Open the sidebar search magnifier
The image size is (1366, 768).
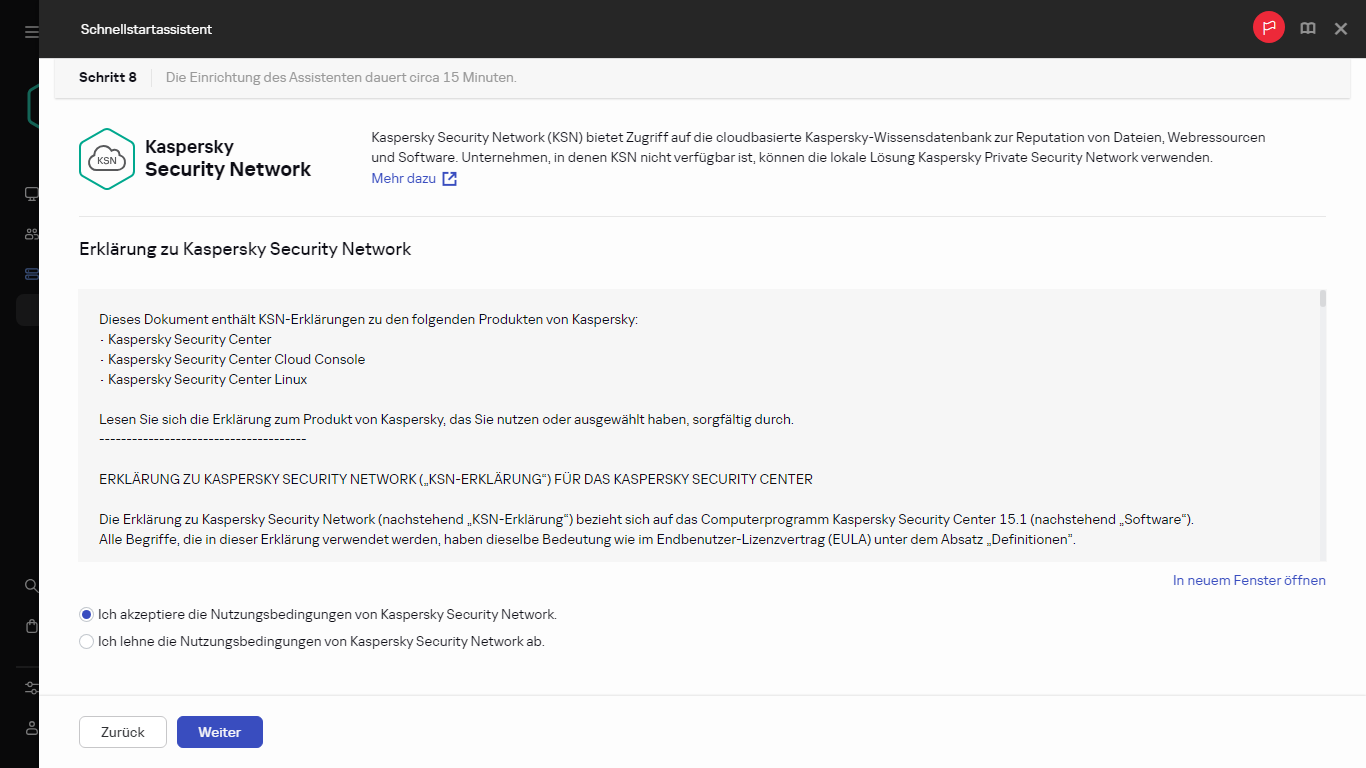[x=30, y=585]
